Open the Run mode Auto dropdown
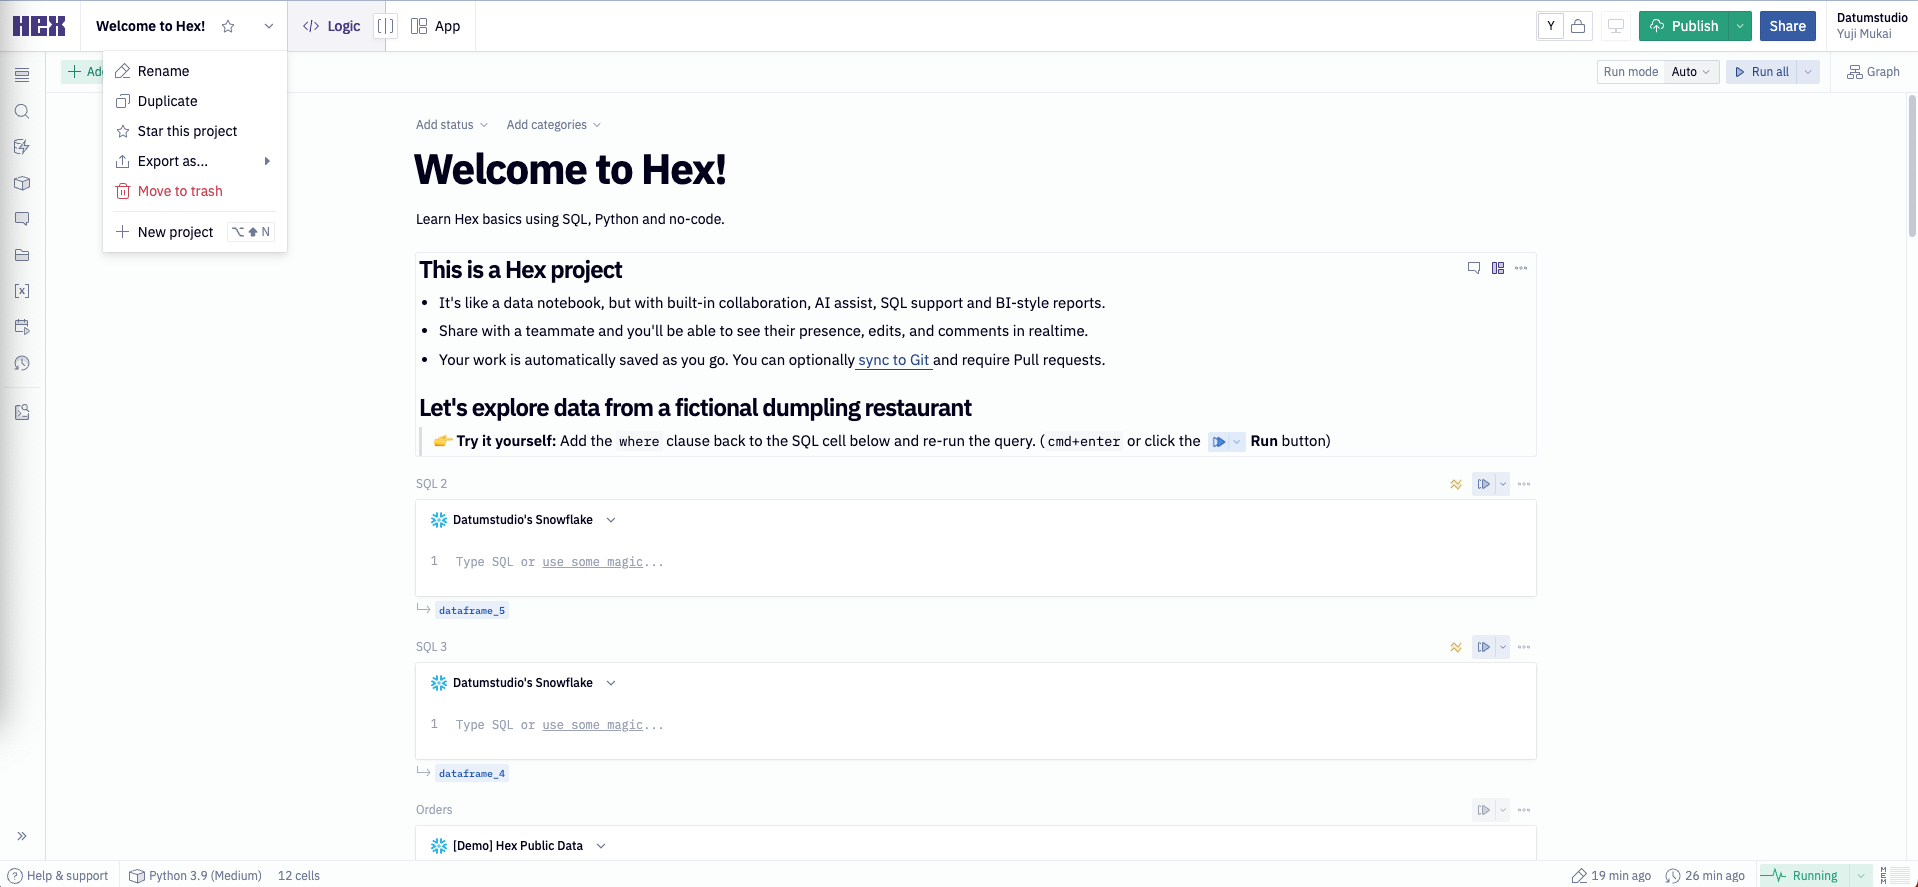Screen dimensions: 1918x887 [1689, 71]
